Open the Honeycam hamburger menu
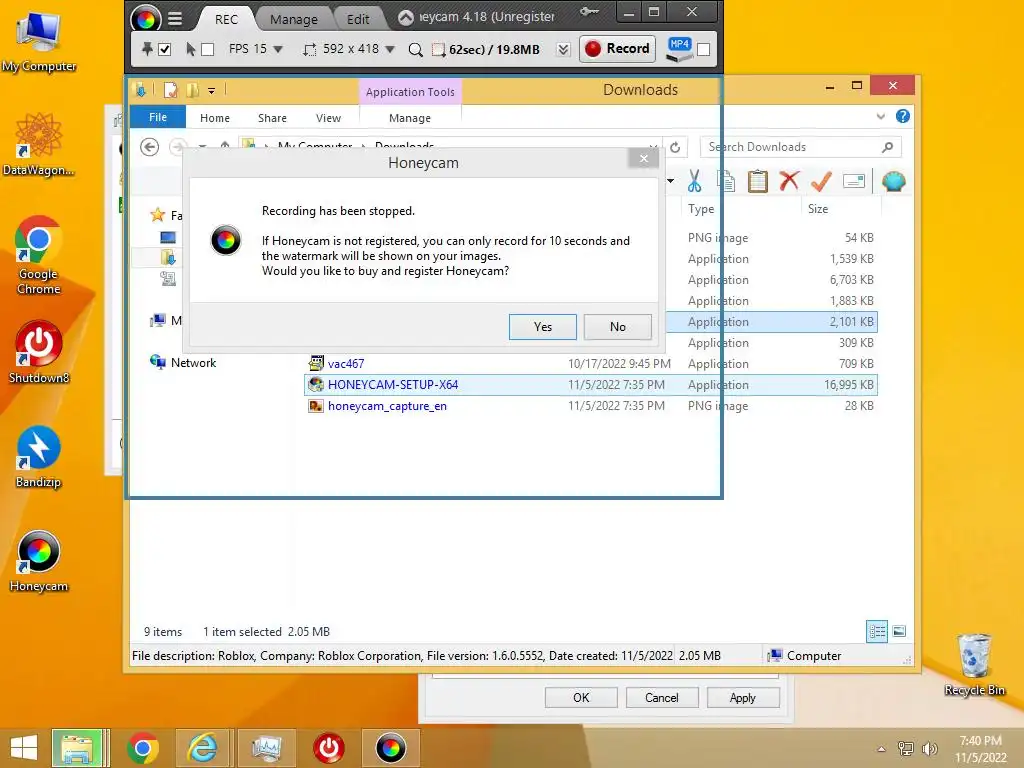 (175, 18)
